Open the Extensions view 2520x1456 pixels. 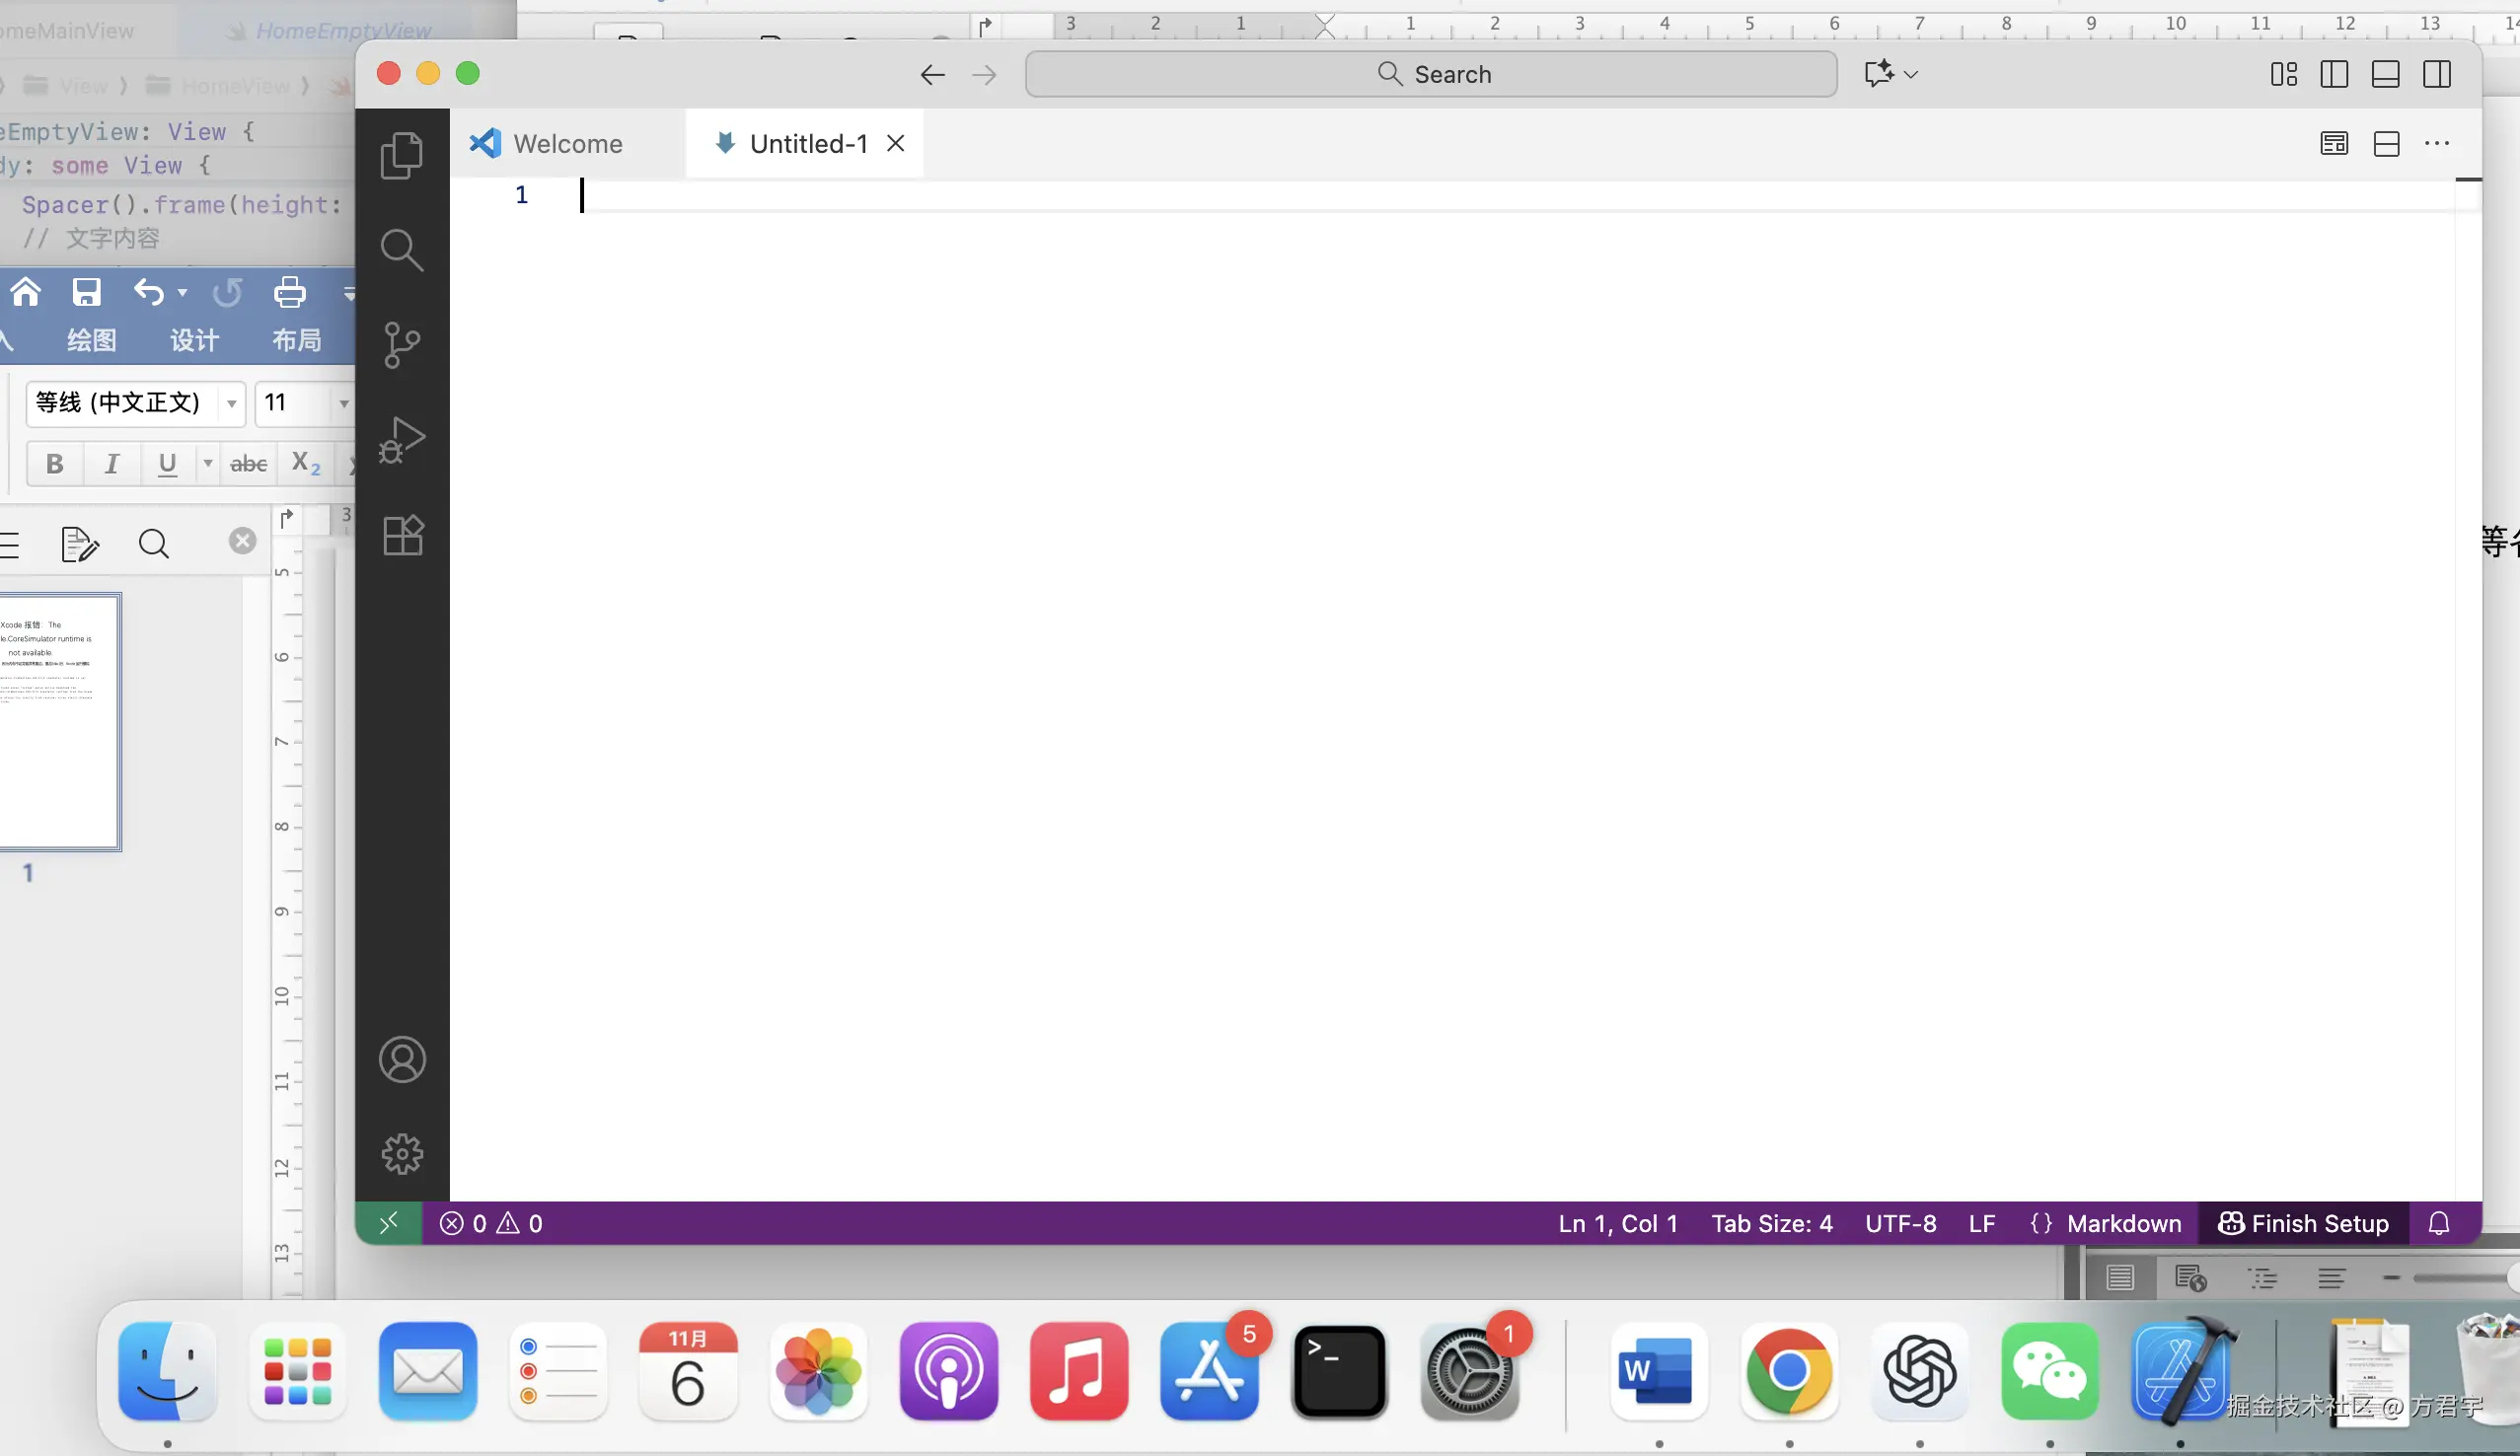402,536
